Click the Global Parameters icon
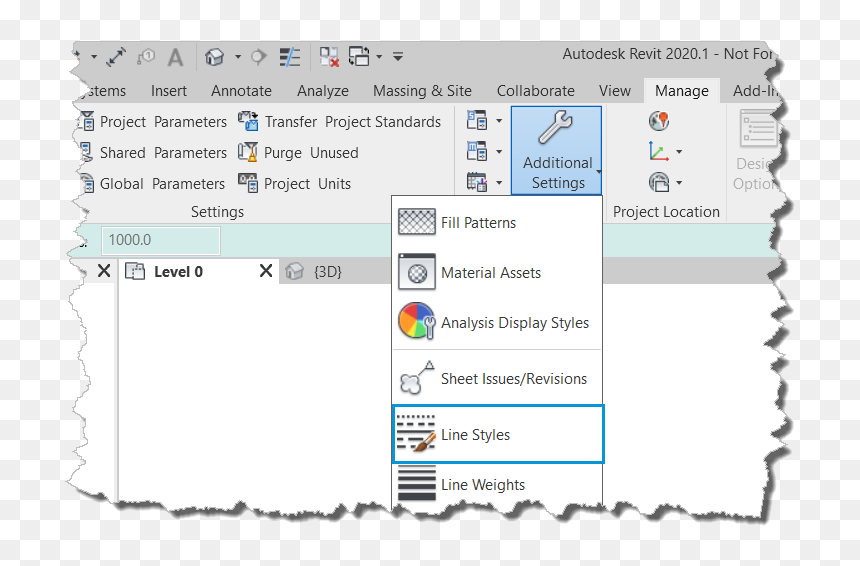 coord(87,183)
